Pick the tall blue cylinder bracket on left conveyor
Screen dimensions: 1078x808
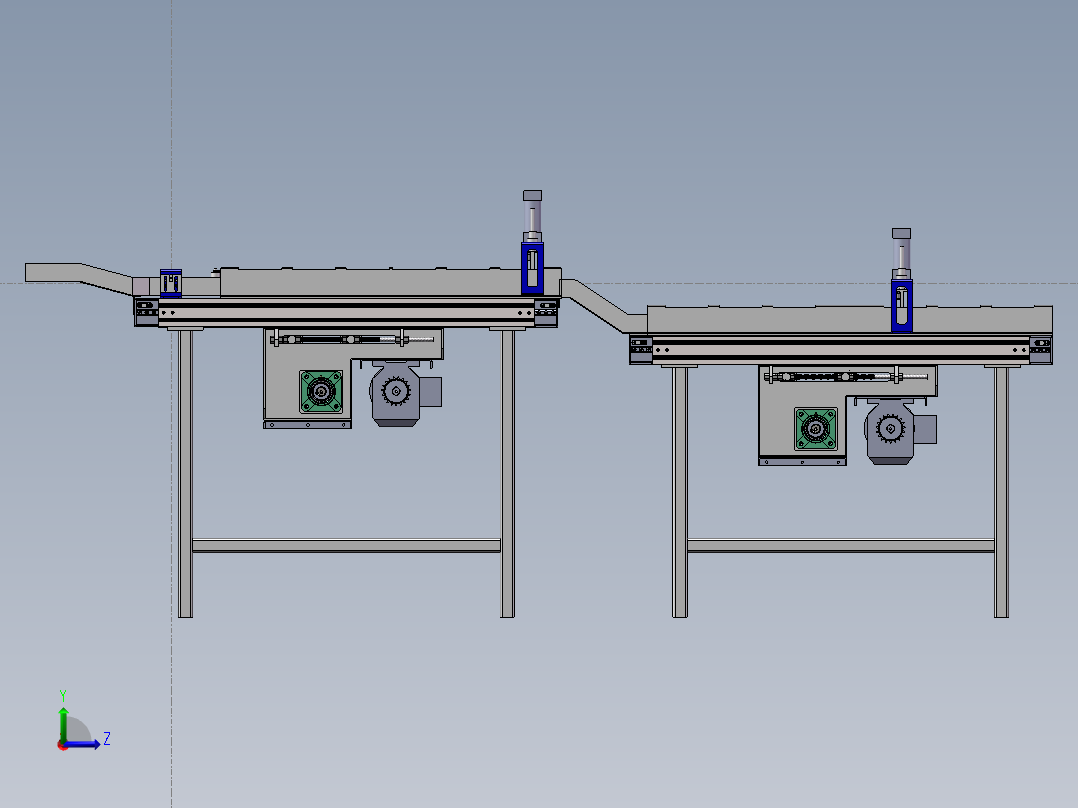(x=532, y=268)
